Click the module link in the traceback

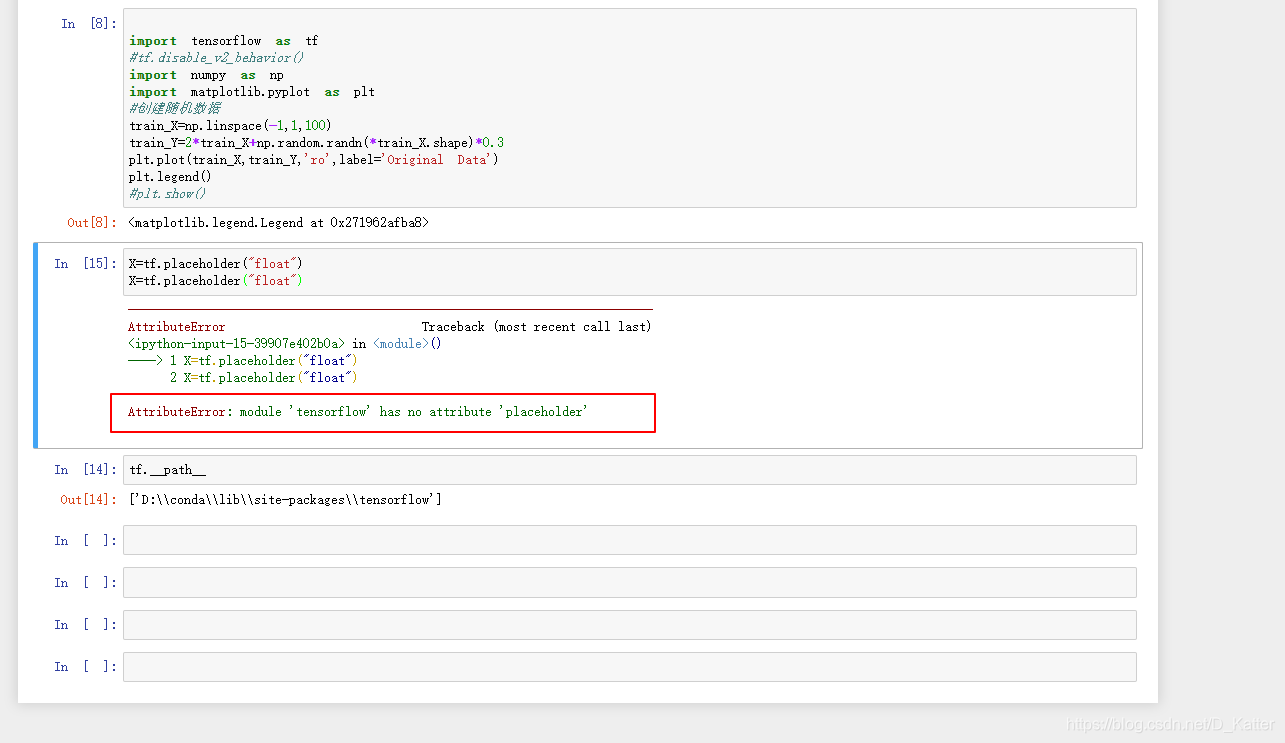[x=400, y=343]
